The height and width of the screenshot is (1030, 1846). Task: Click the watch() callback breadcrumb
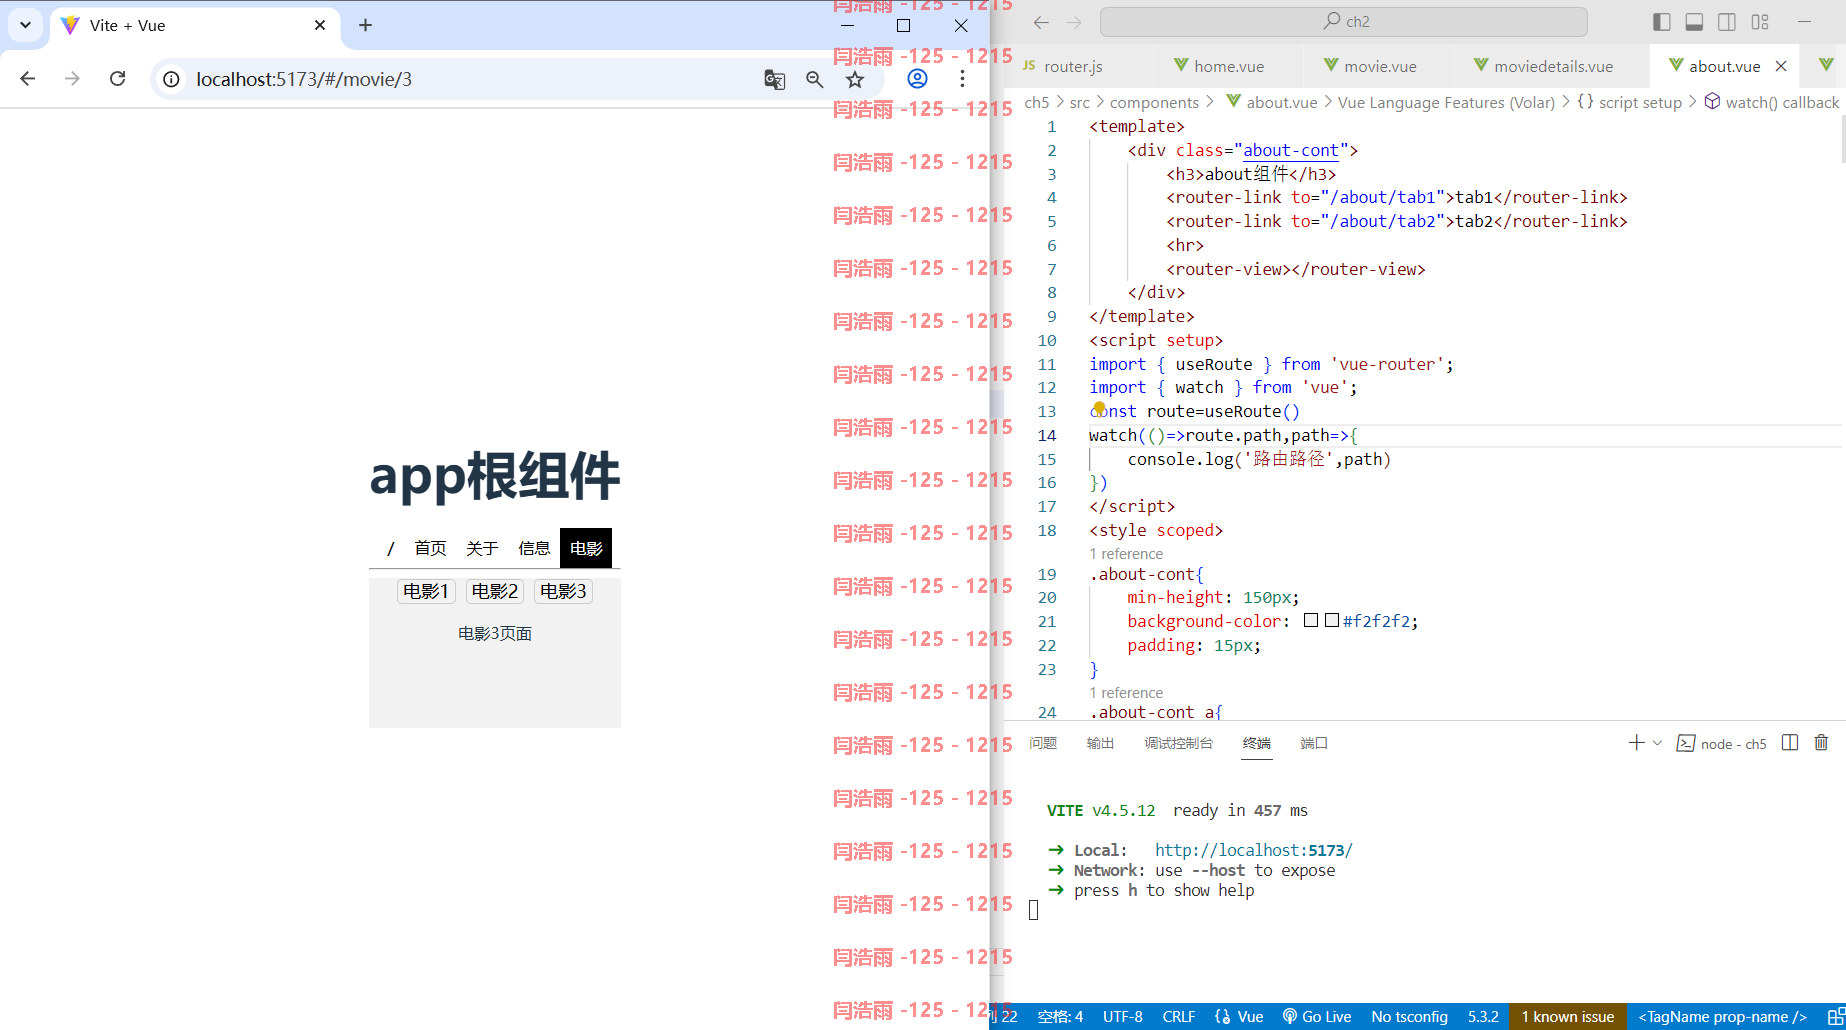coord(1772,102)
